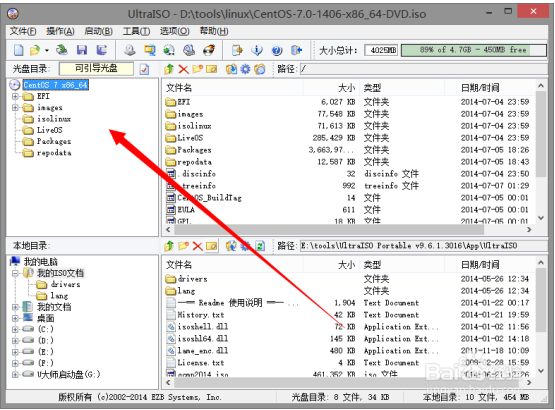The image size is (555, 410).
Task: Select the EULA file in disc file list
Action: click(186, 210)
